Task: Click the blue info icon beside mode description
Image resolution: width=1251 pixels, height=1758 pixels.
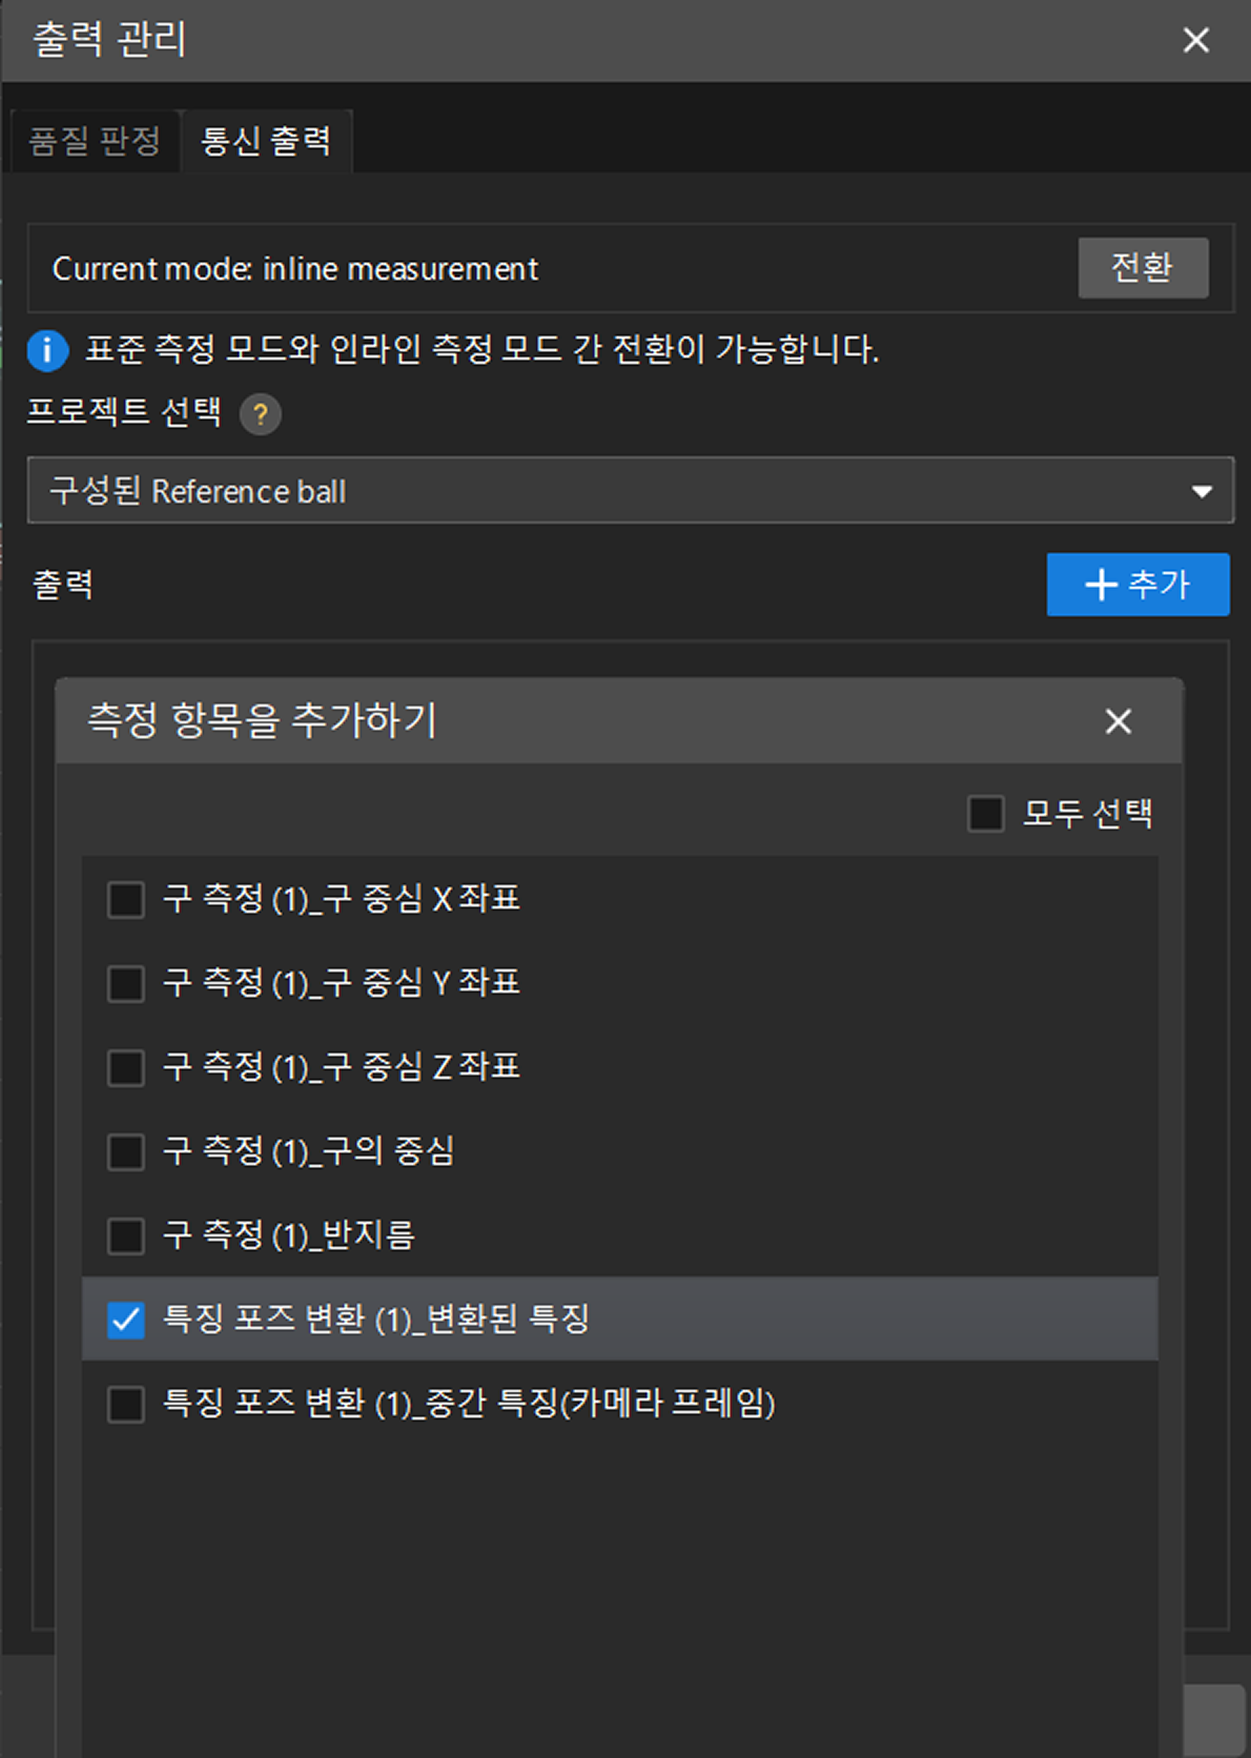Action: (x=47, y=351)
